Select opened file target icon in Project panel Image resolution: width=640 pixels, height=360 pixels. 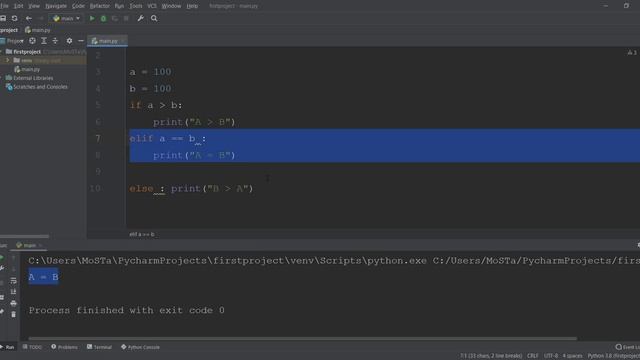tap(32, 41)
